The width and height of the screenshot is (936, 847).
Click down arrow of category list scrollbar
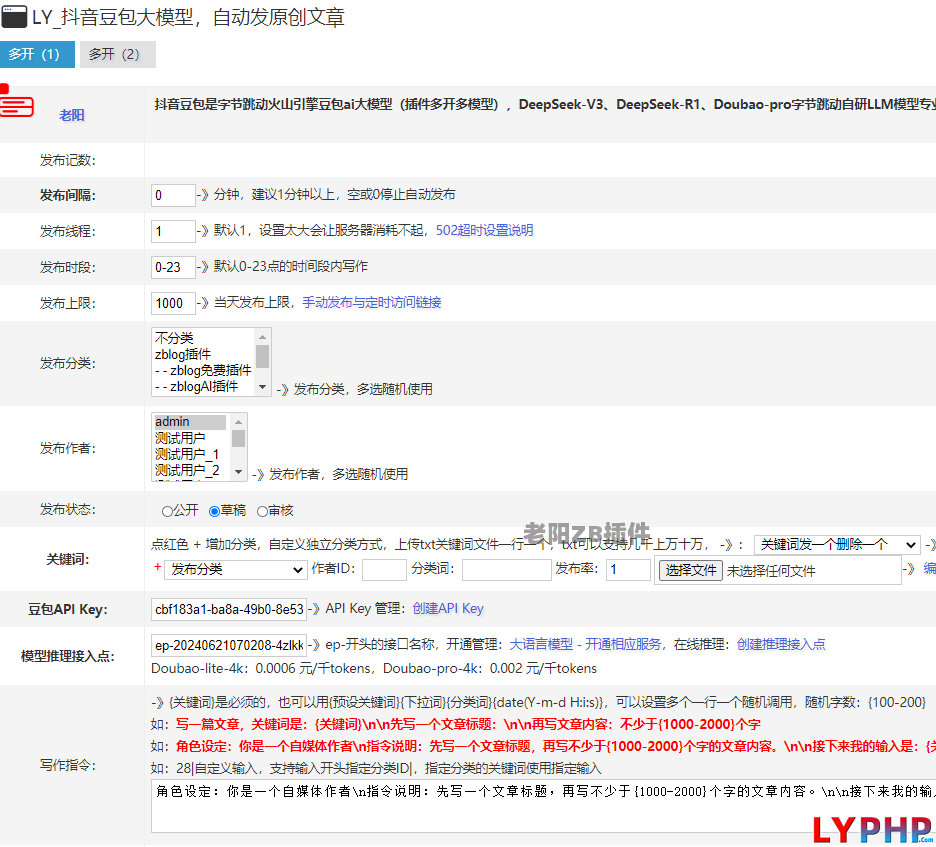(x=262, y=387)
